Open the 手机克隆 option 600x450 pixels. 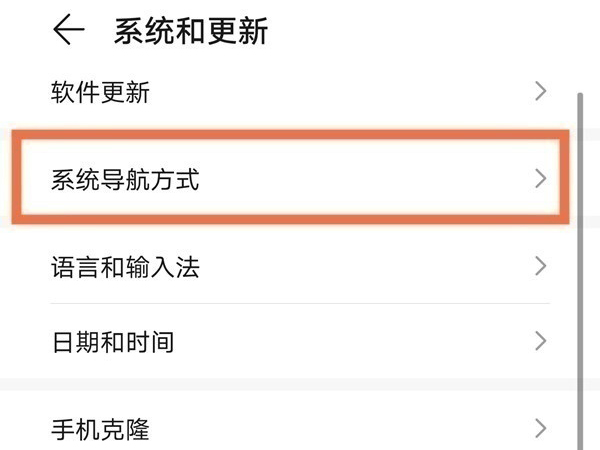coord(100,430)
